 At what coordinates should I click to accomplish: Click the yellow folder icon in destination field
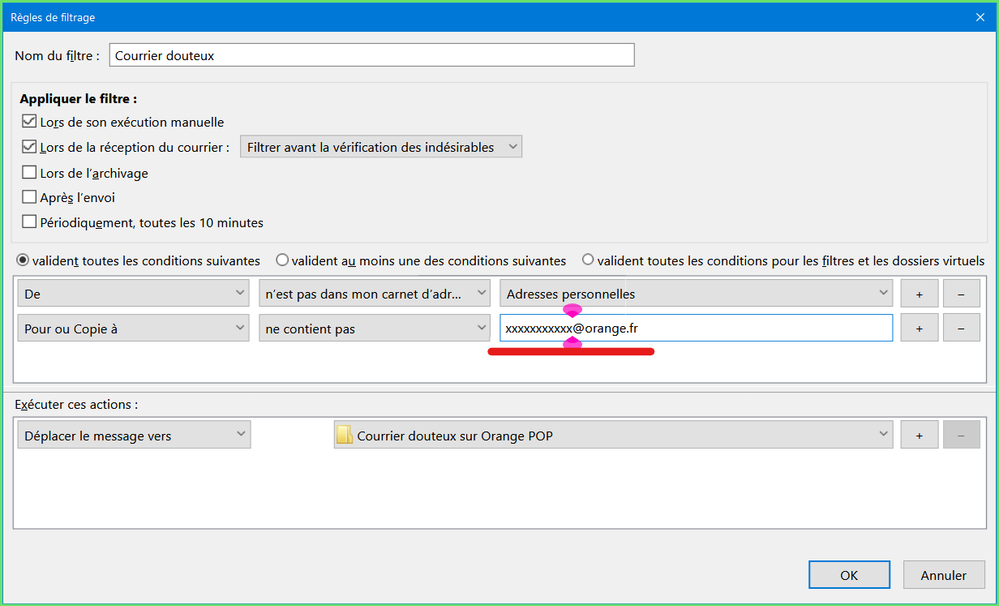click(x=344, y=435)
